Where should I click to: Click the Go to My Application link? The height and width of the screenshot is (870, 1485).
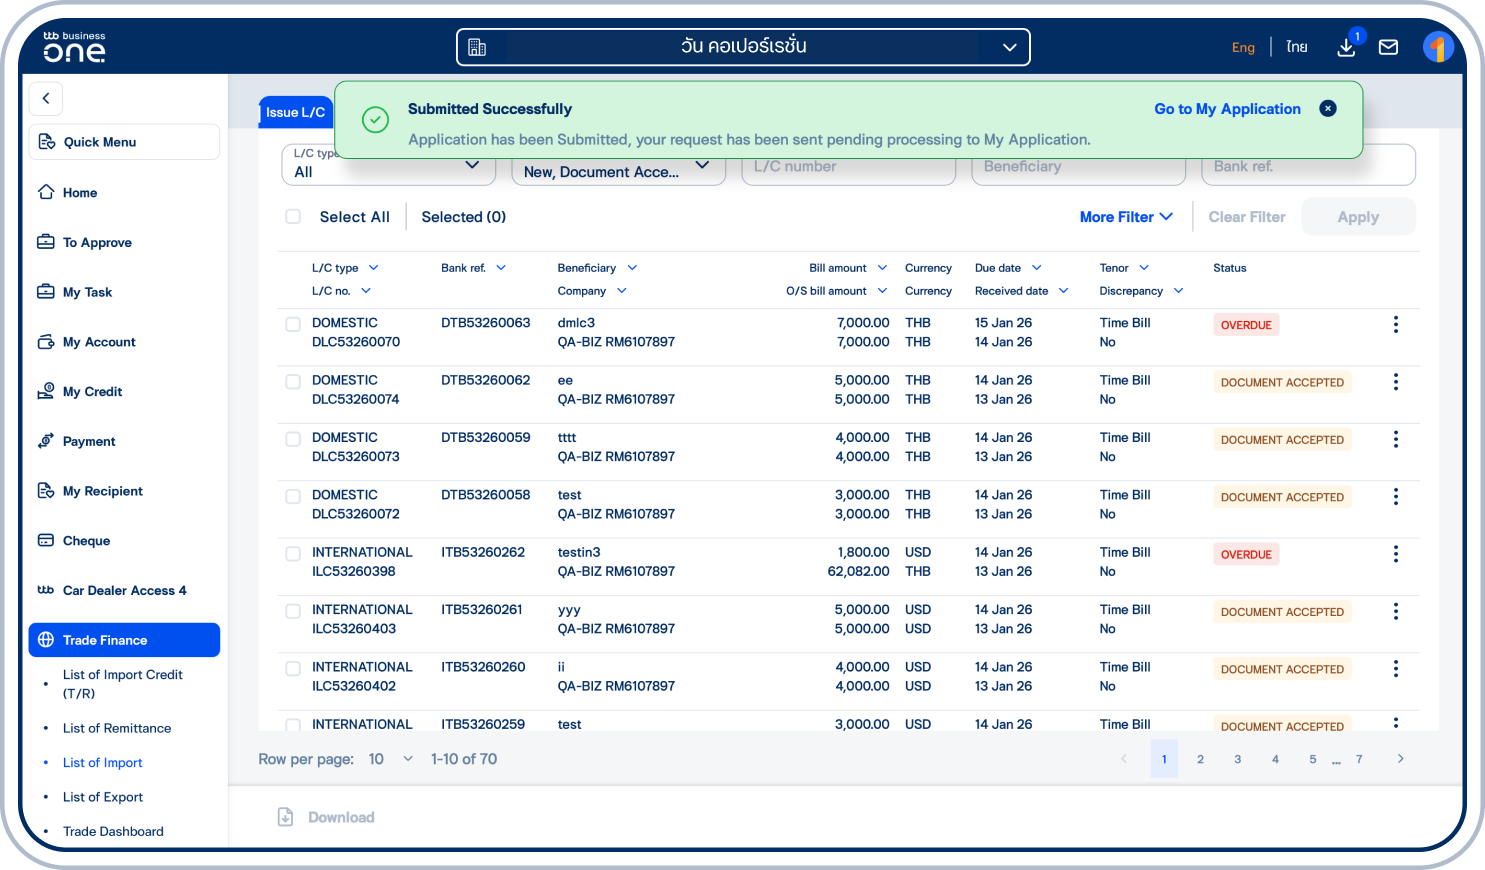1227,109
